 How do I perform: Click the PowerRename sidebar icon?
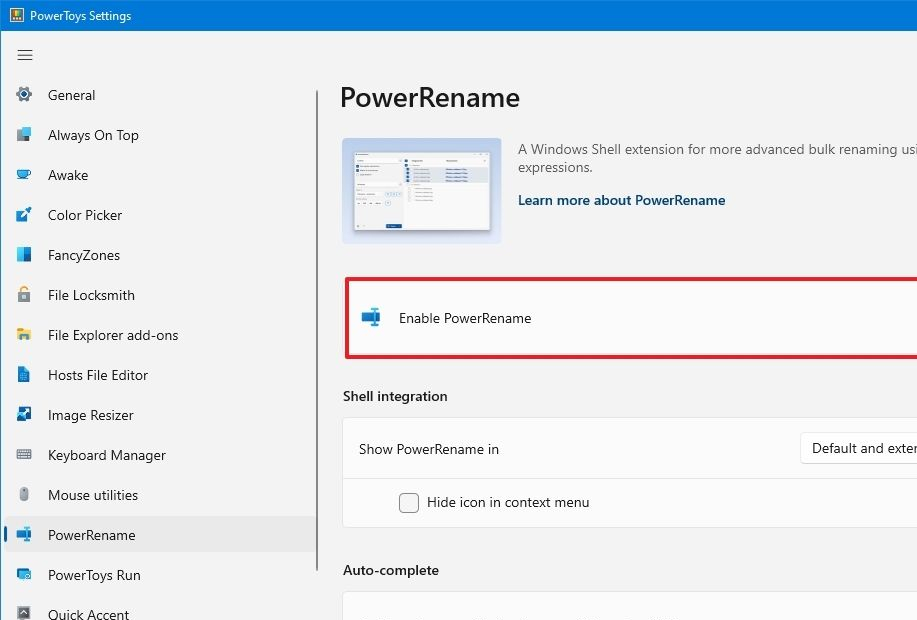click(24, 534)
